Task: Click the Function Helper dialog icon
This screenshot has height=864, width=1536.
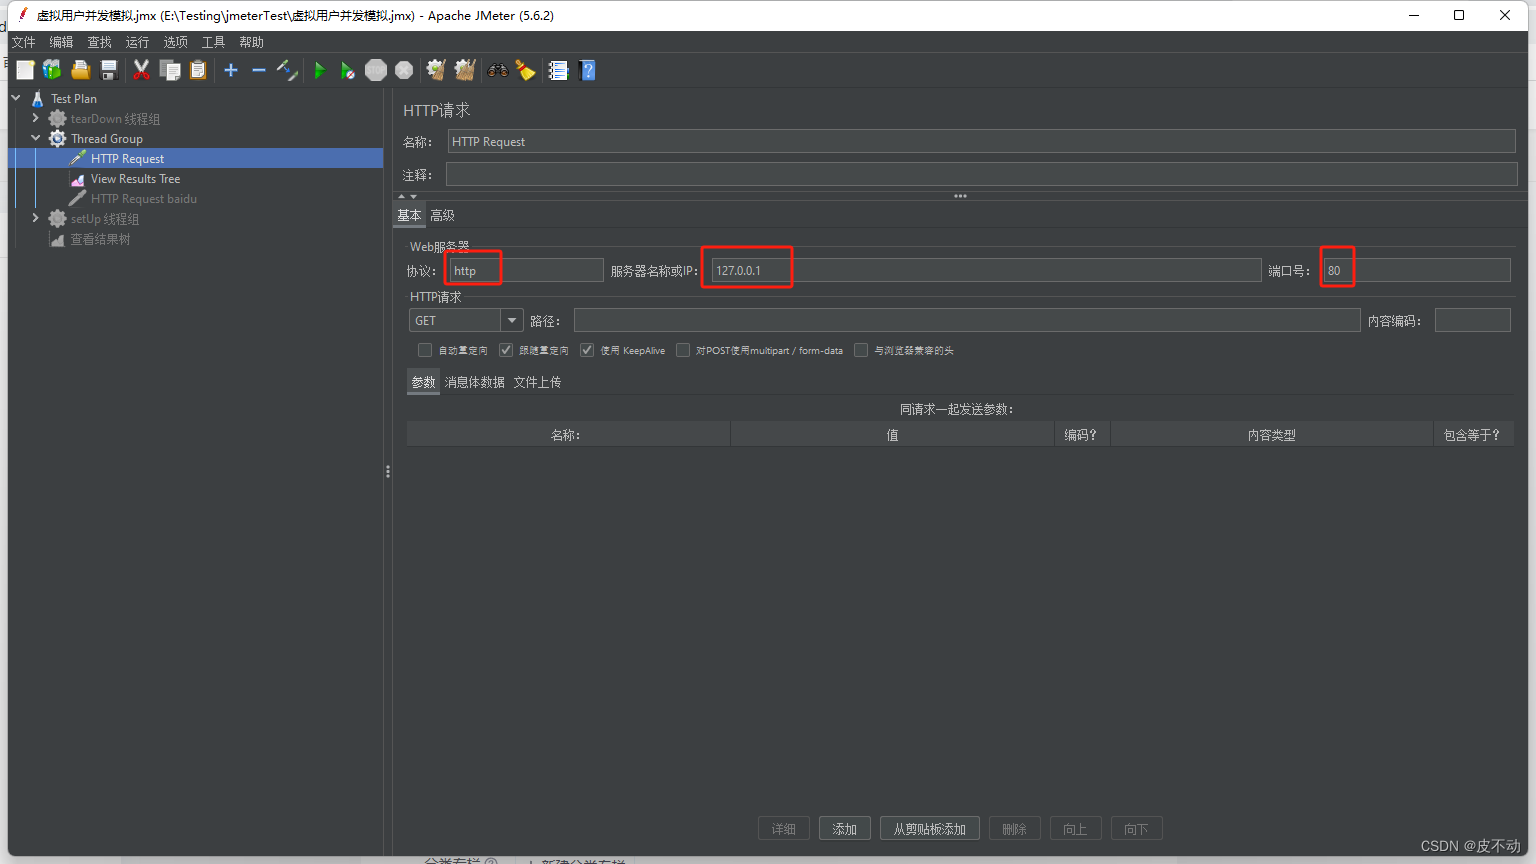Action: click(557, 70)
